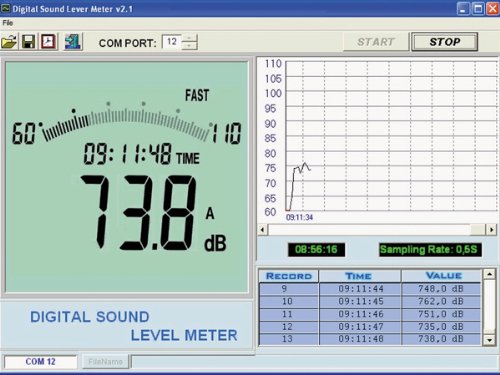Screen dimensions: 500x375
Task: Click the COM PORT number field
Action: click(x=172, y=42)
